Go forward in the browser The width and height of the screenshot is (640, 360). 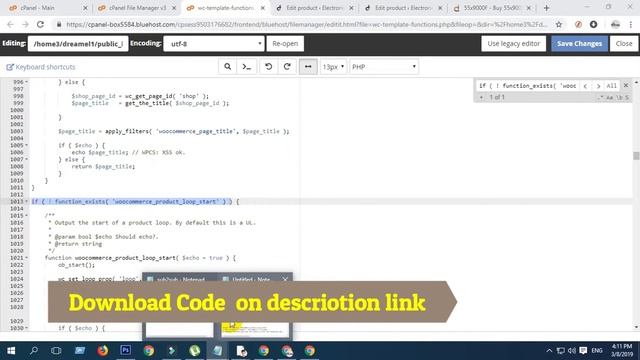25,24
